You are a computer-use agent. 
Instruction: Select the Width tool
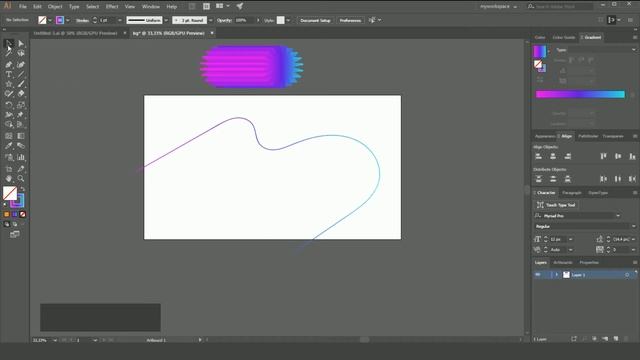click(9, 115)
